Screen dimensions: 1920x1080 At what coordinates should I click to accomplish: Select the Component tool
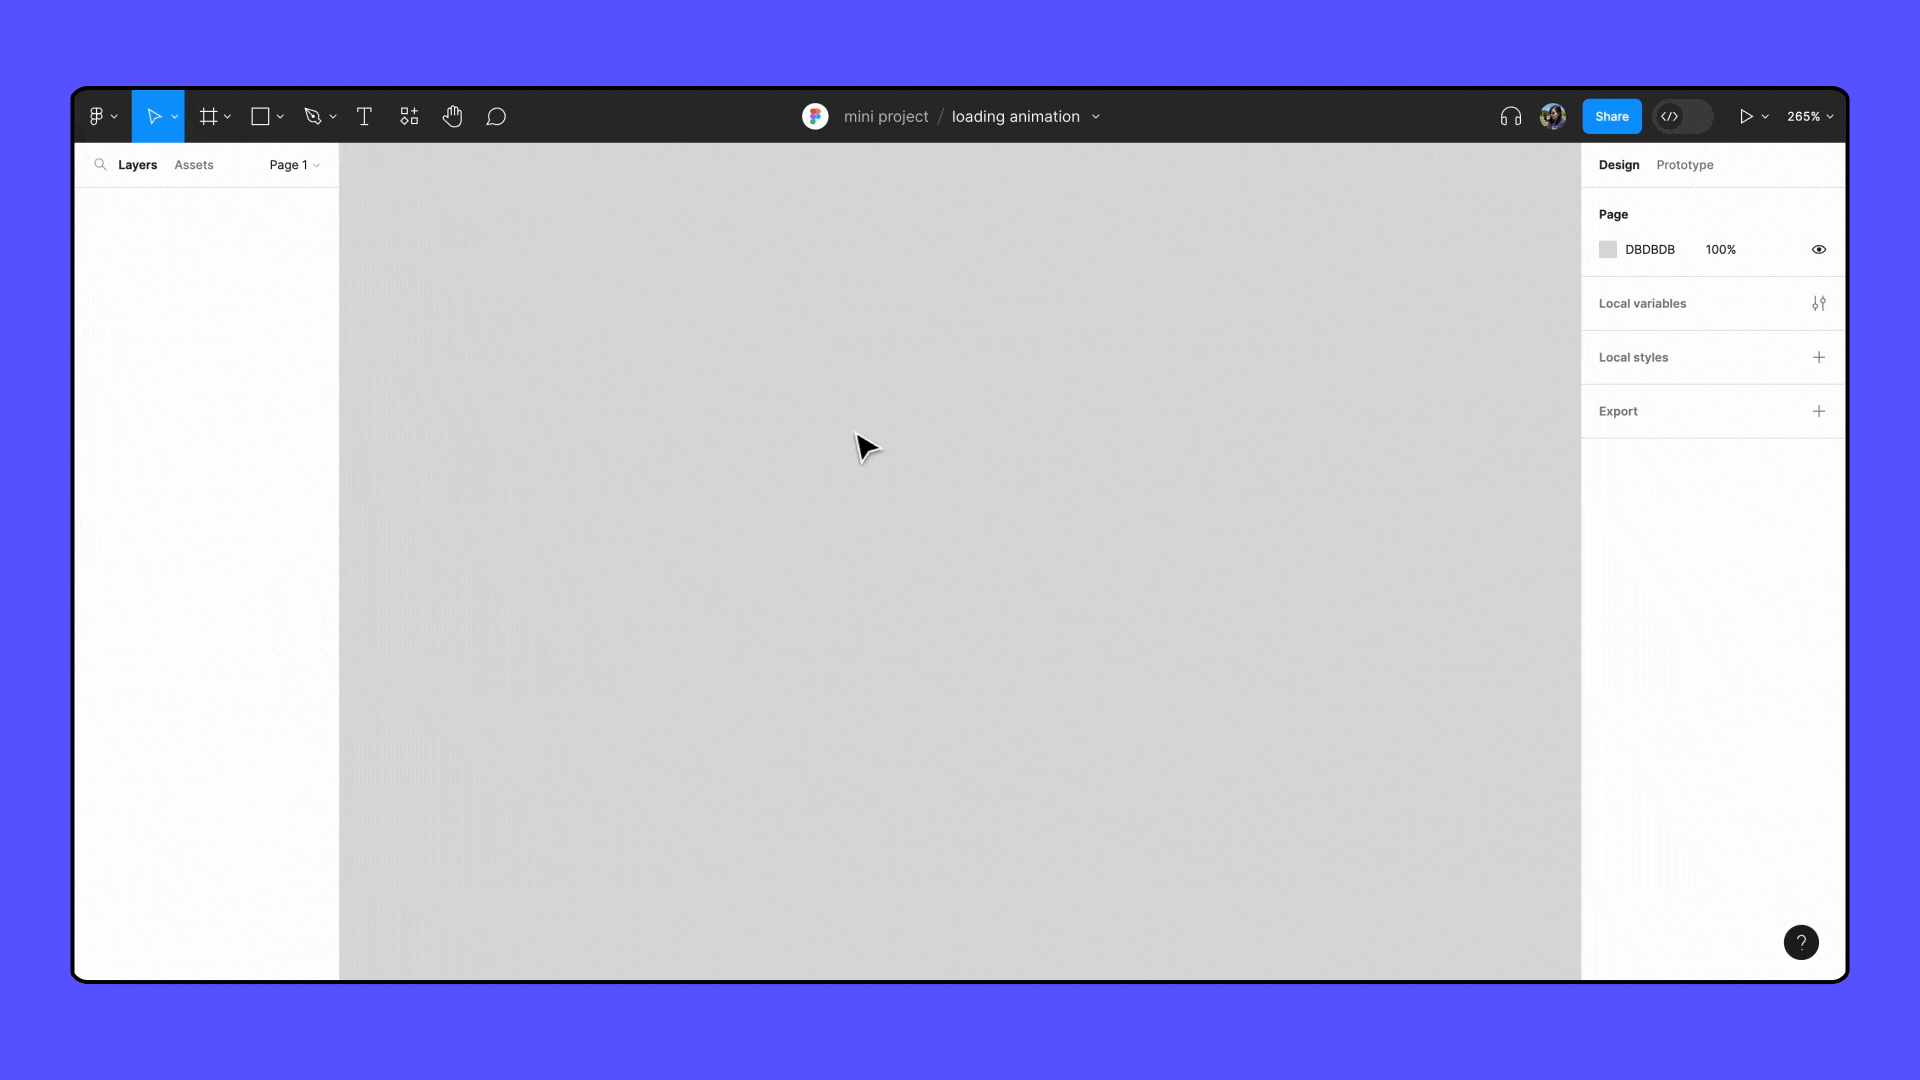pos(409,116)
